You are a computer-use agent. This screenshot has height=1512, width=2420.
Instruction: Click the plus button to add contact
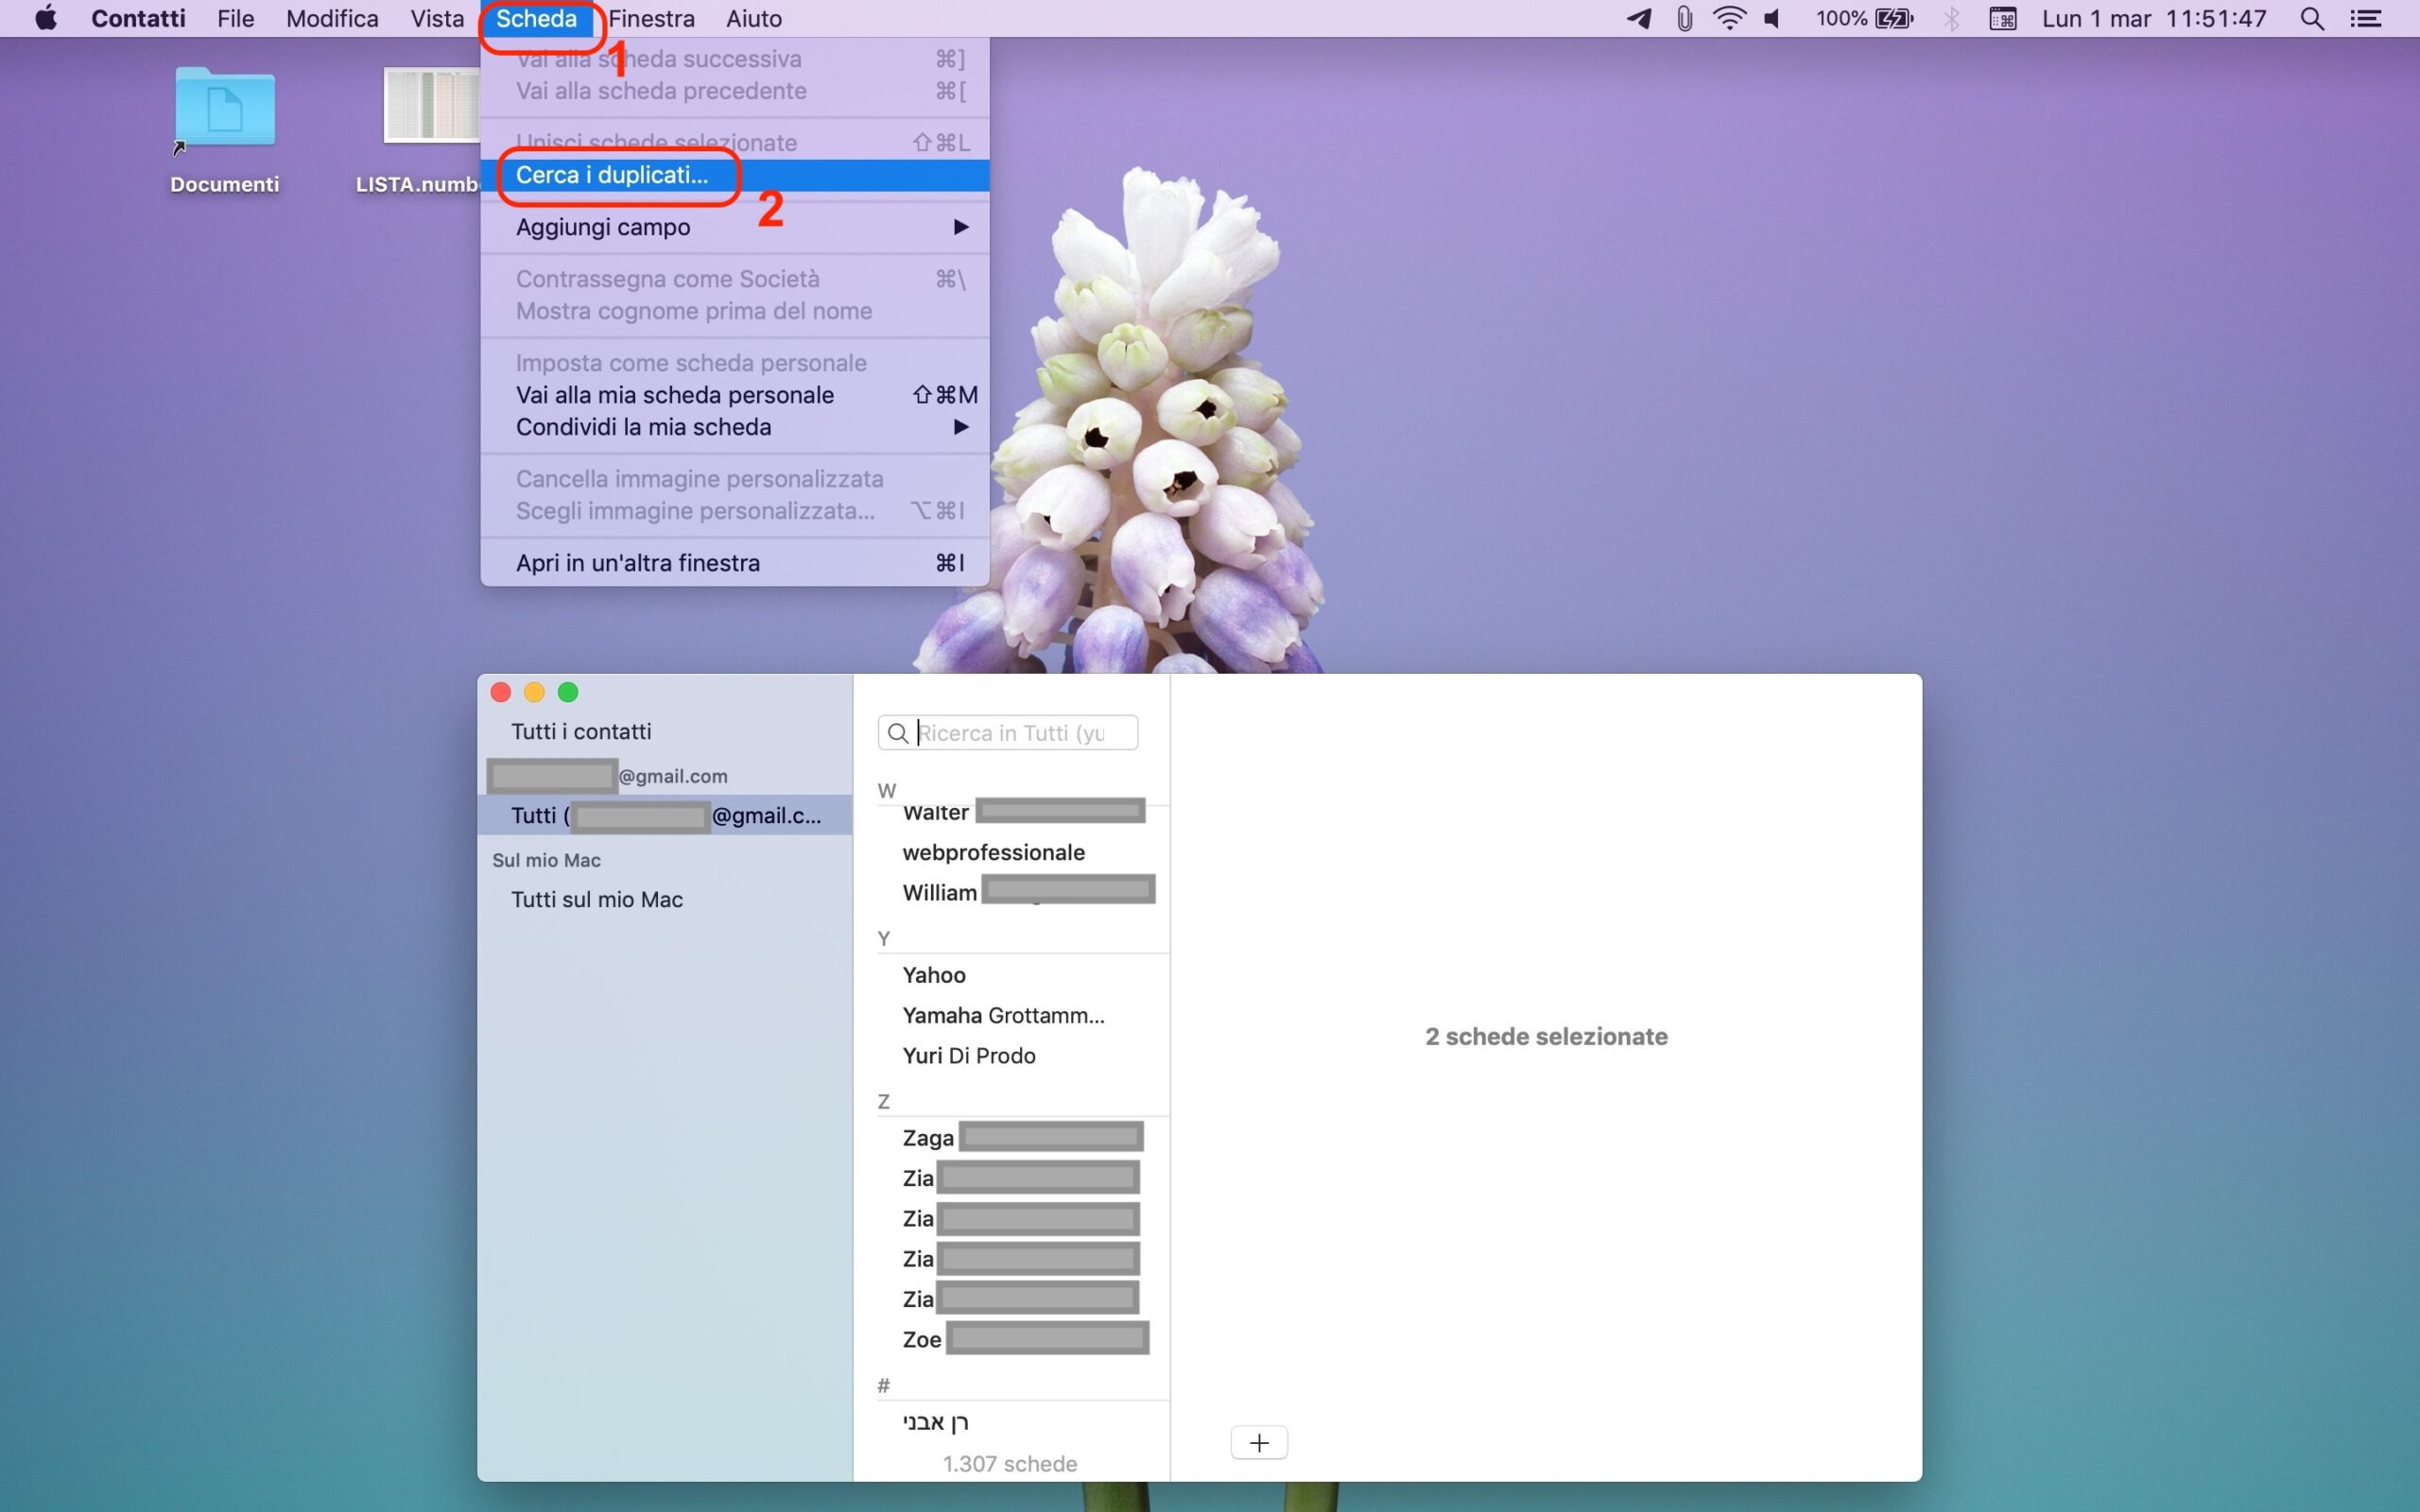(1258, 1442)
